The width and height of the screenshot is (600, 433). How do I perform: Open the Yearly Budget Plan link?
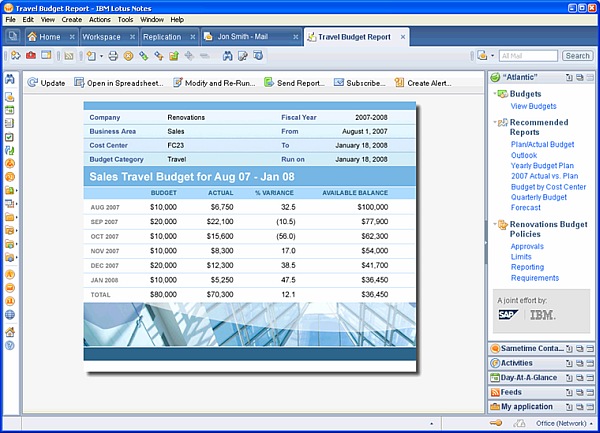point(542,166)
